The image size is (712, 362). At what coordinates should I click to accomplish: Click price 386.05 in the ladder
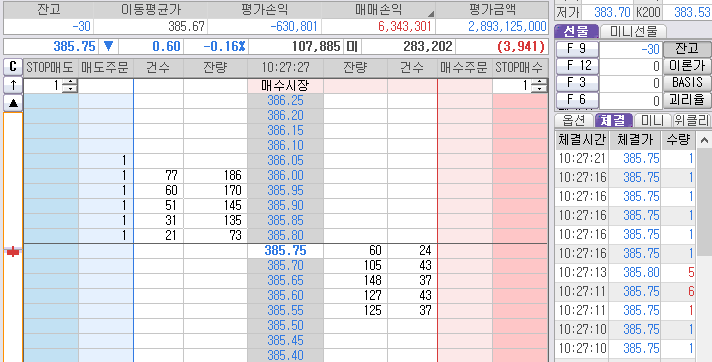285,161
